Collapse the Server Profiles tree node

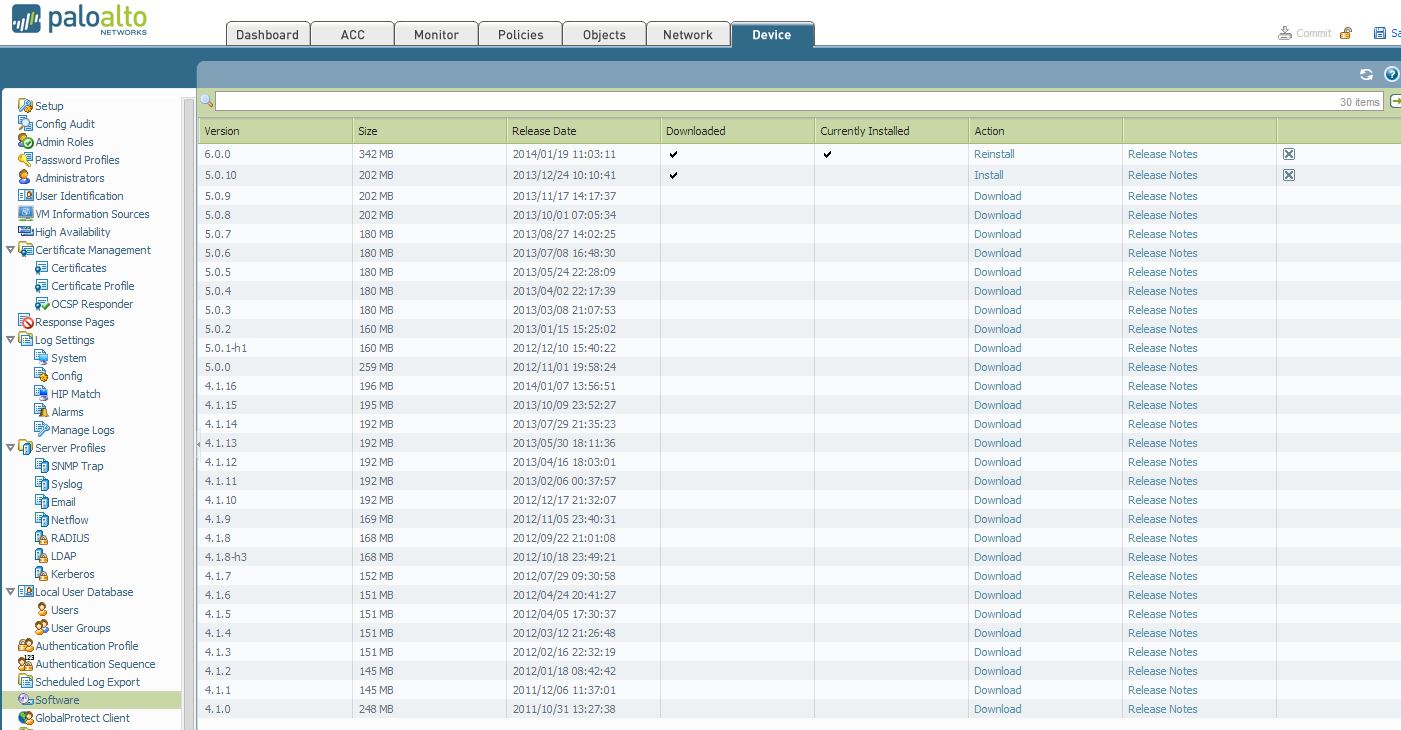pos(10,448)
